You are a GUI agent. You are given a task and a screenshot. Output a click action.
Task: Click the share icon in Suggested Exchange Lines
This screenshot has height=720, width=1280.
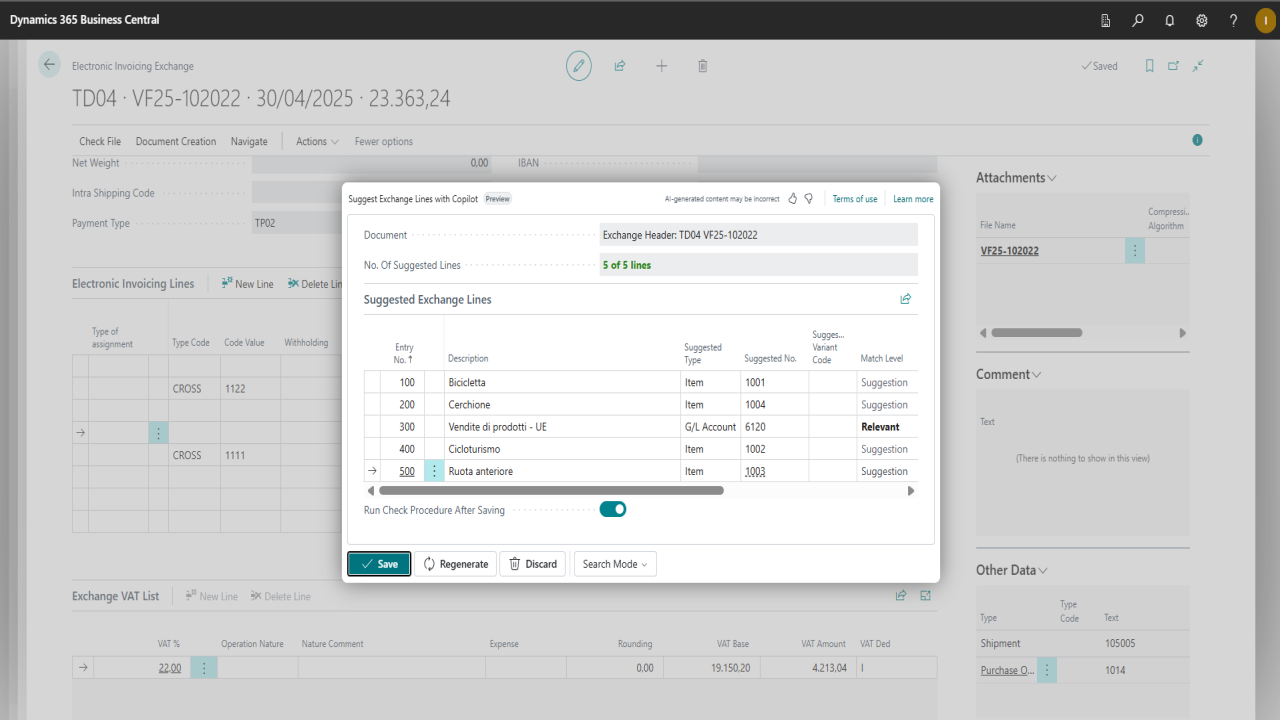point(906,299)
